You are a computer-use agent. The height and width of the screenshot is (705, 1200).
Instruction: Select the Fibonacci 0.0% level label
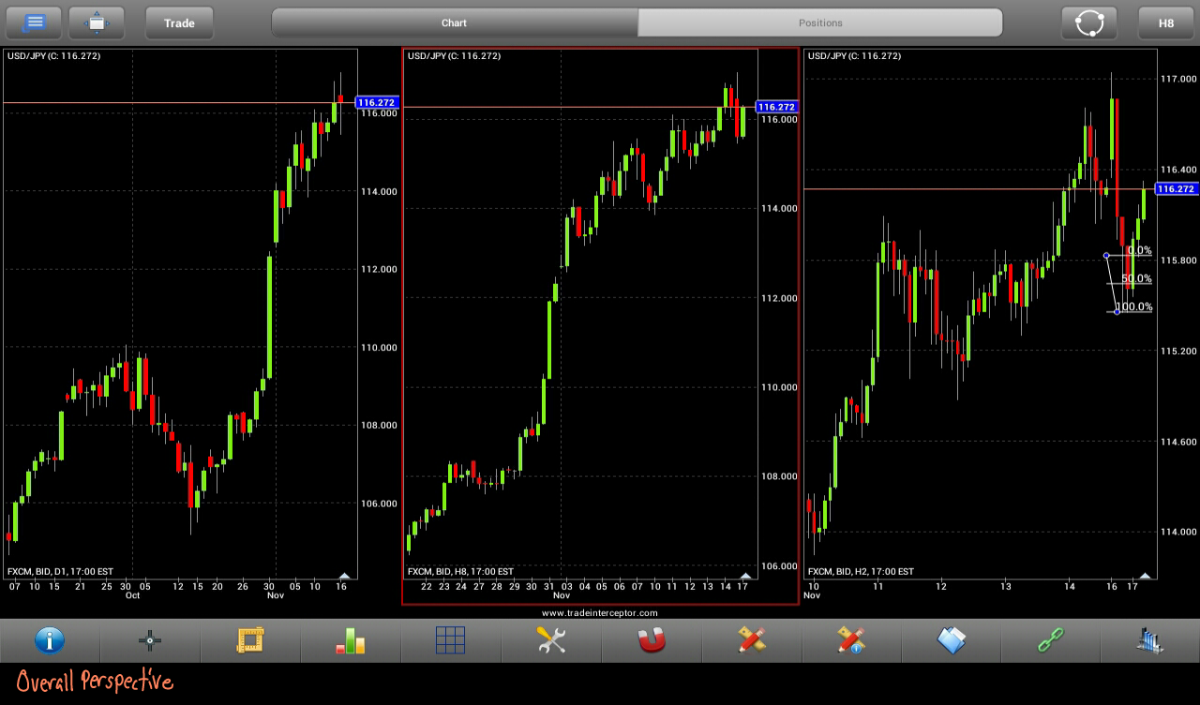[1139, 251]
